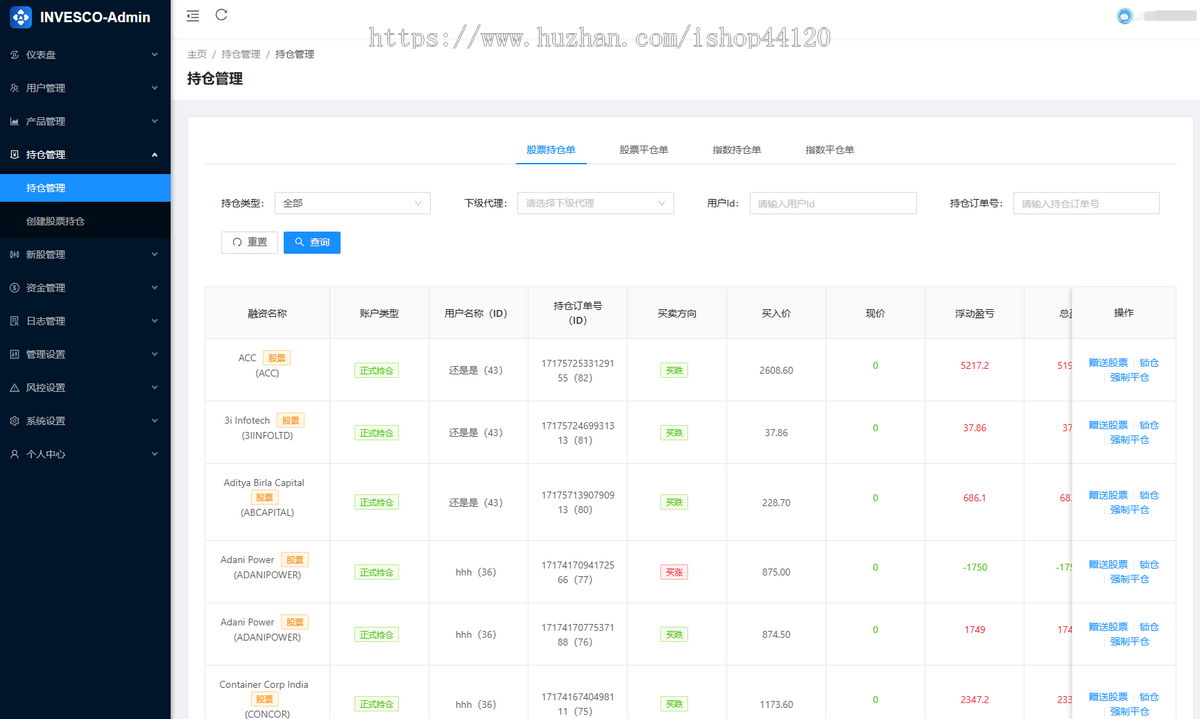
Task: Collapse the 持仓管理 menu chevron
Action: pos(155,155)
